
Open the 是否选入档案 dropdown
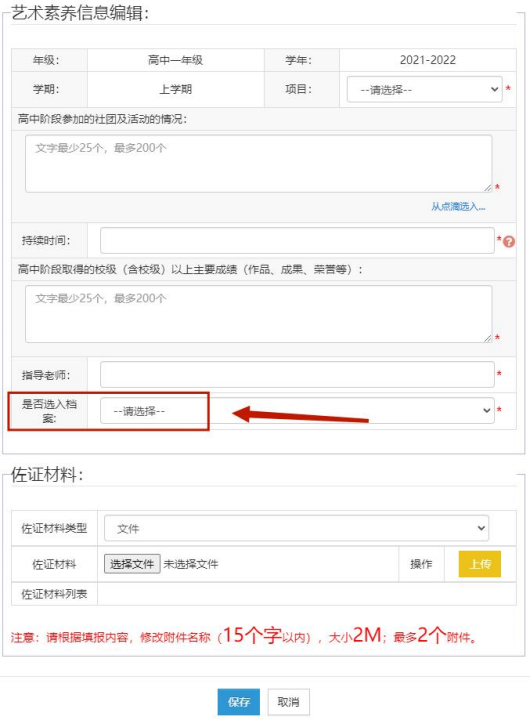click(297, 410)
